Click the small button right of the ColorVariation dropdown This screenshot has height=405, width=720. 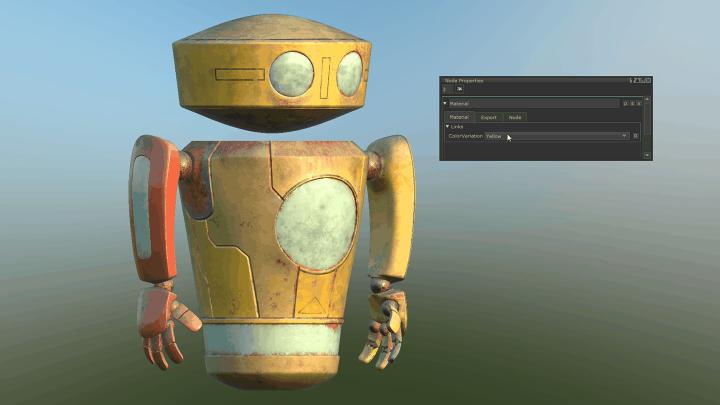[636, 135]
